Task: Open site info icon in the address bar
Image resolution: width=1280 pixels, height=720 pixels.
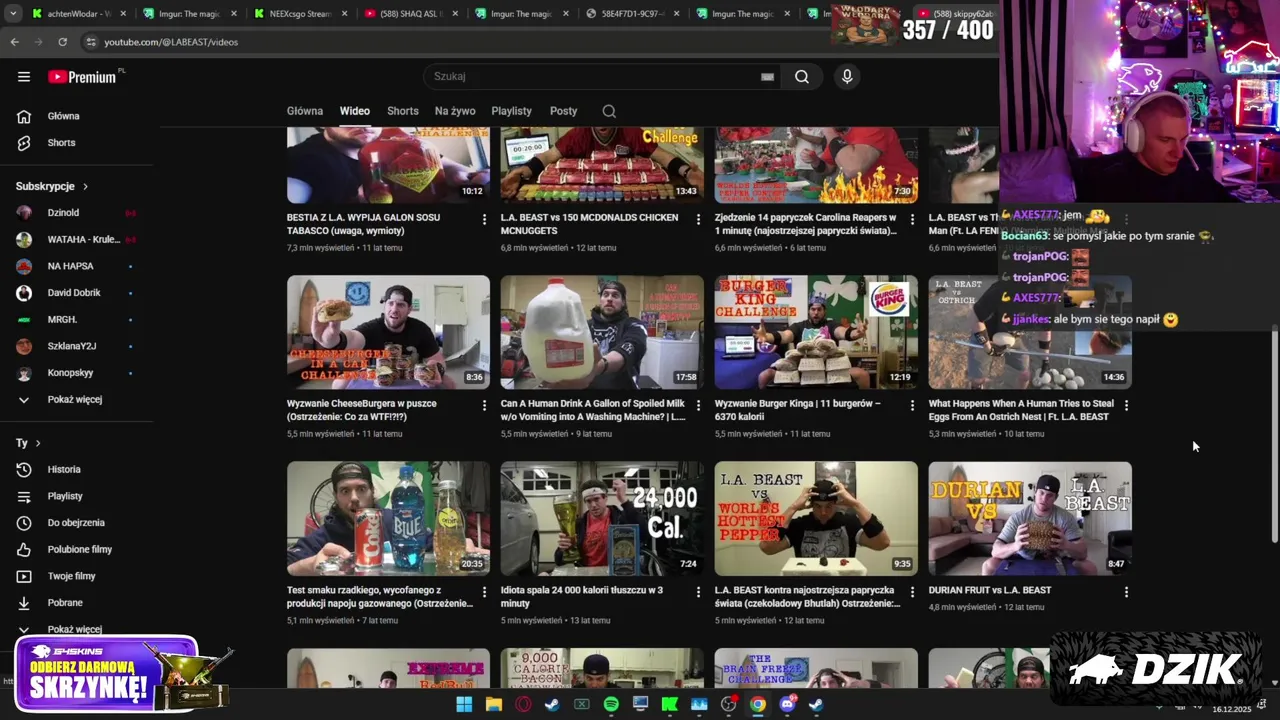Action: [x=90, y=42]
